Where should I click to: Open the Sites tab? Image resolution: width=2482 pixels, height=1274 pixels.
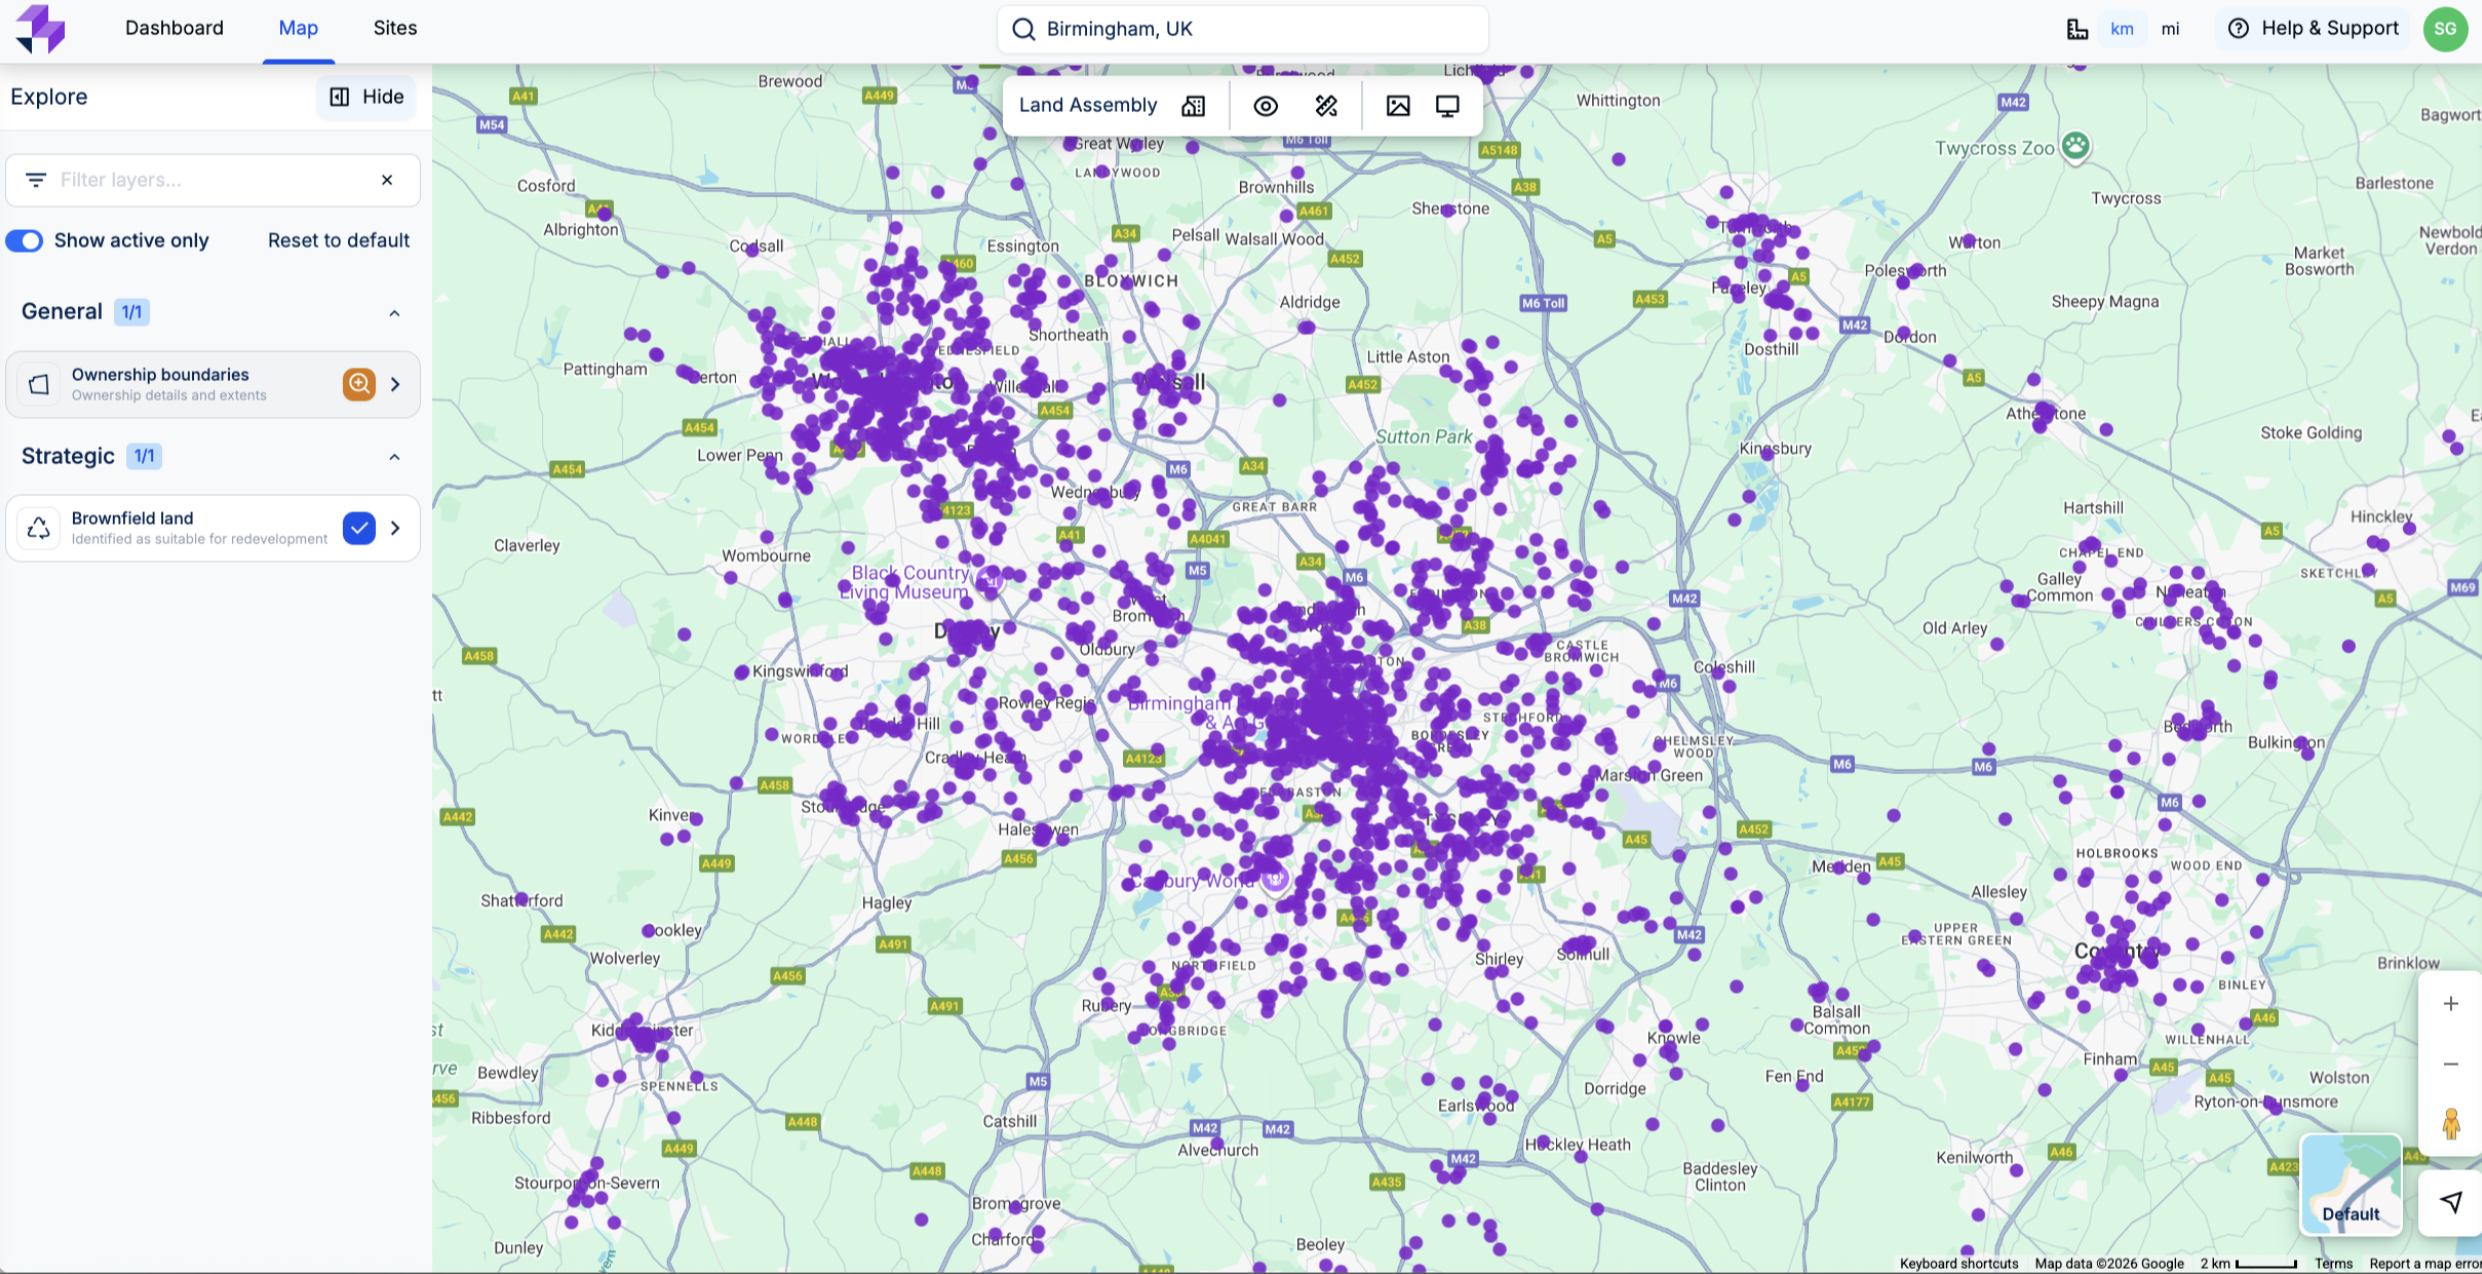coord(395,28)
